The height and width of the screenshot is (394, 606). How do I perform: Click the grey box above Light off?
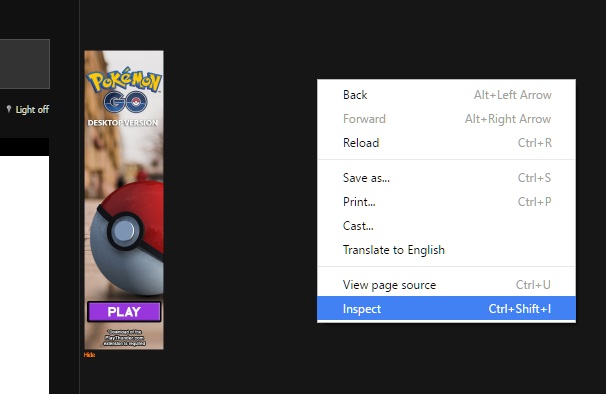click(25, 64)
